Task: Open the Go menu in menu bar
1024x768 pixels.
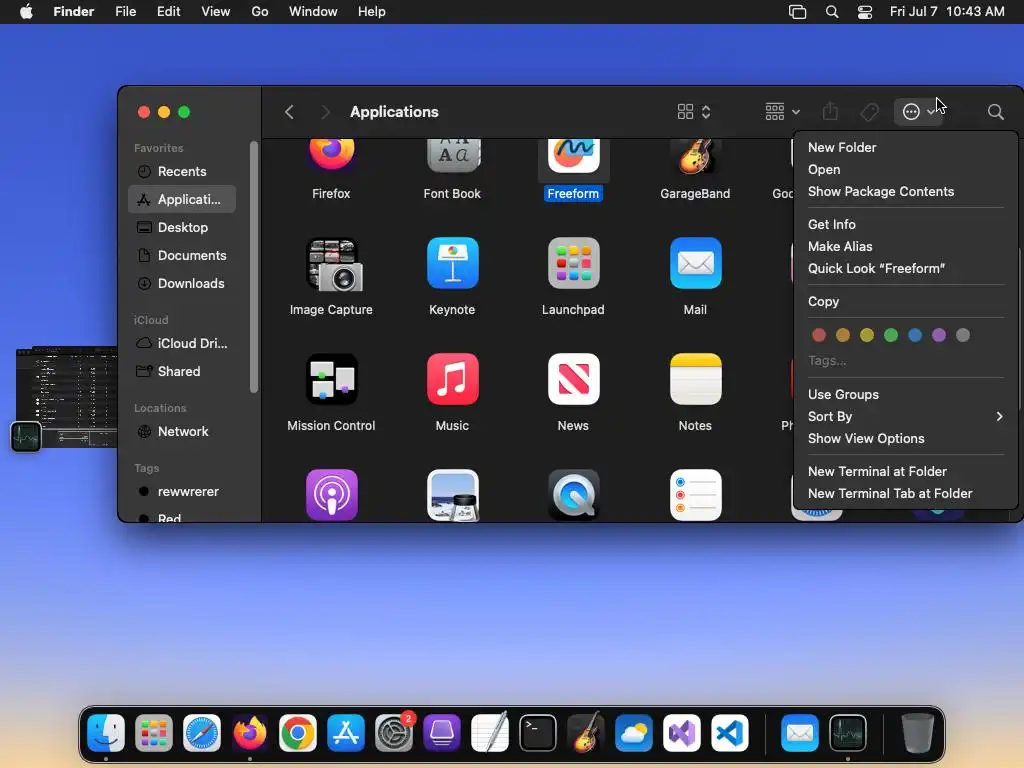Action: pyautogui.click(x=260, y=12)
